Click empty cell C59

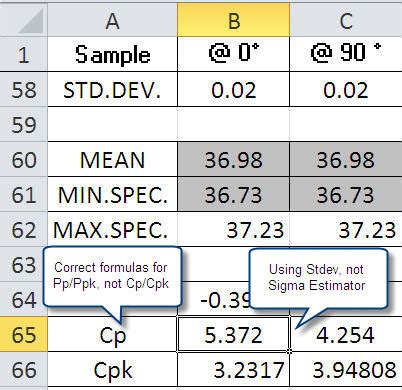click(346, 124)
